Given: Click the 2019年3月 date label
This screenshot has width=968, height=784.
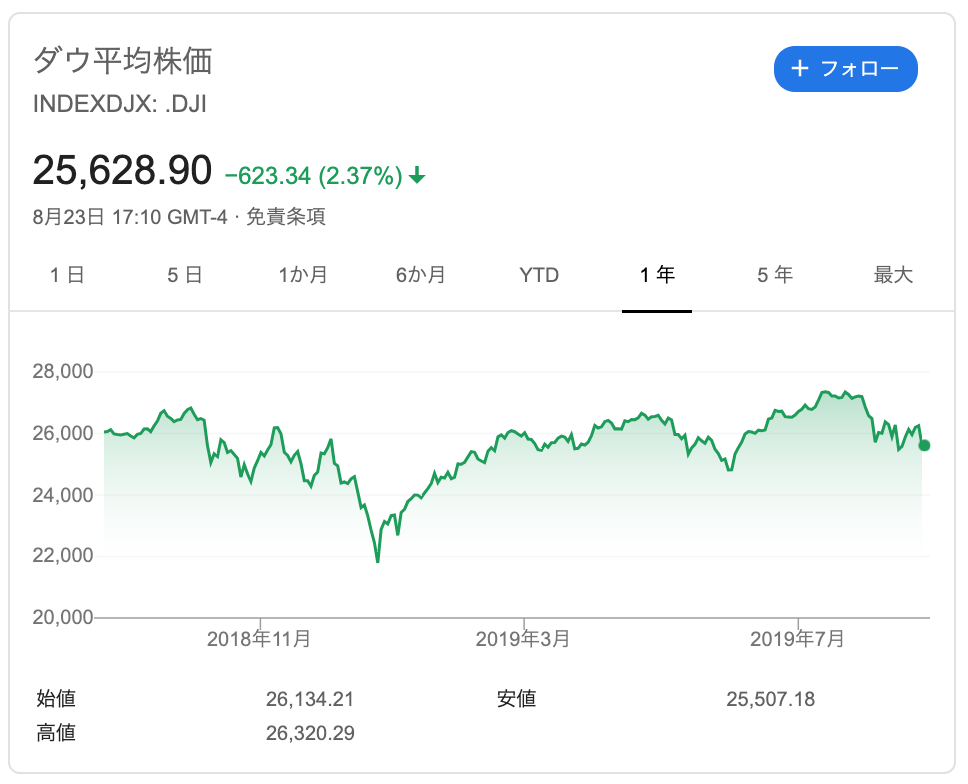Looking at the screenshot, I should pyautogui.click(x=522, y=638).
